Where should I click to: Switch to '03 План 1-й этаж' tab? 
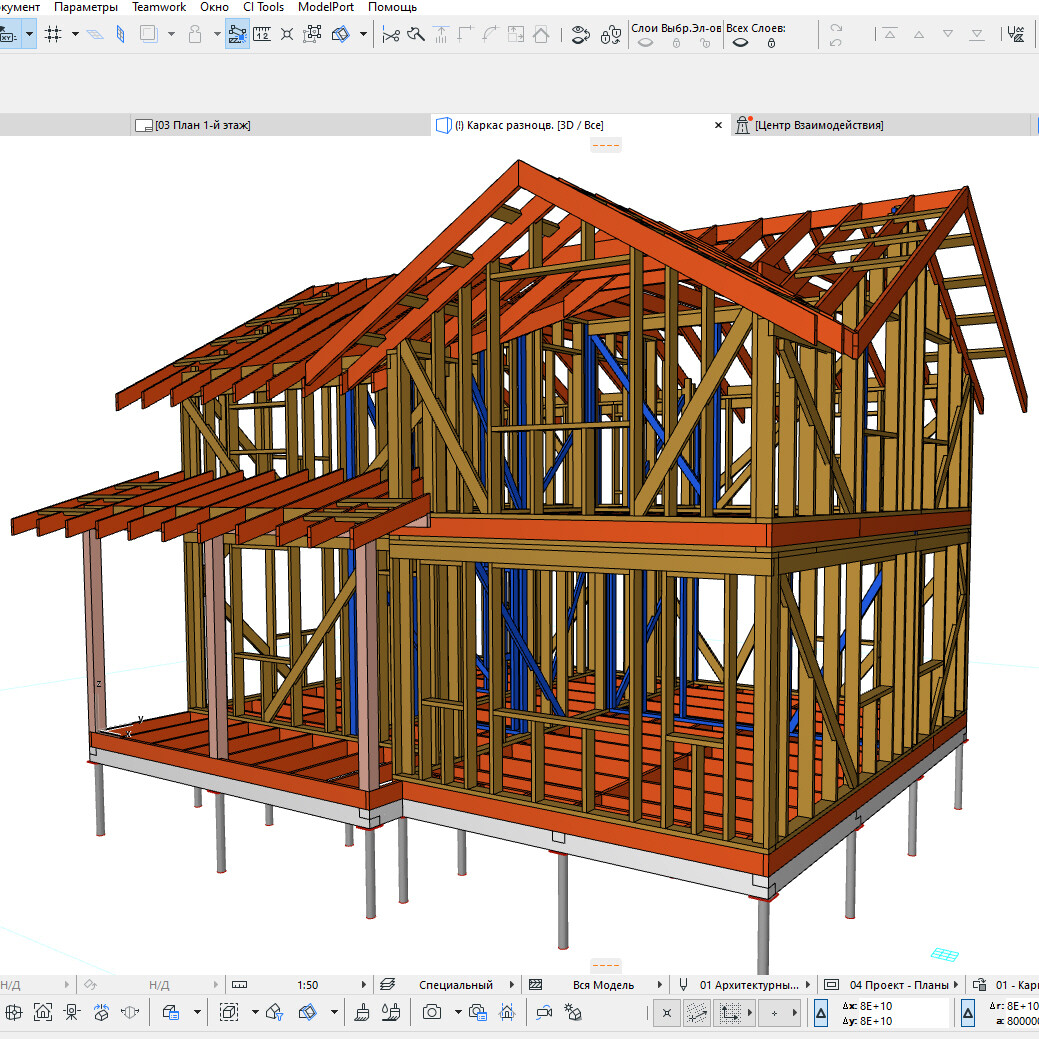(x=202, y=125)
